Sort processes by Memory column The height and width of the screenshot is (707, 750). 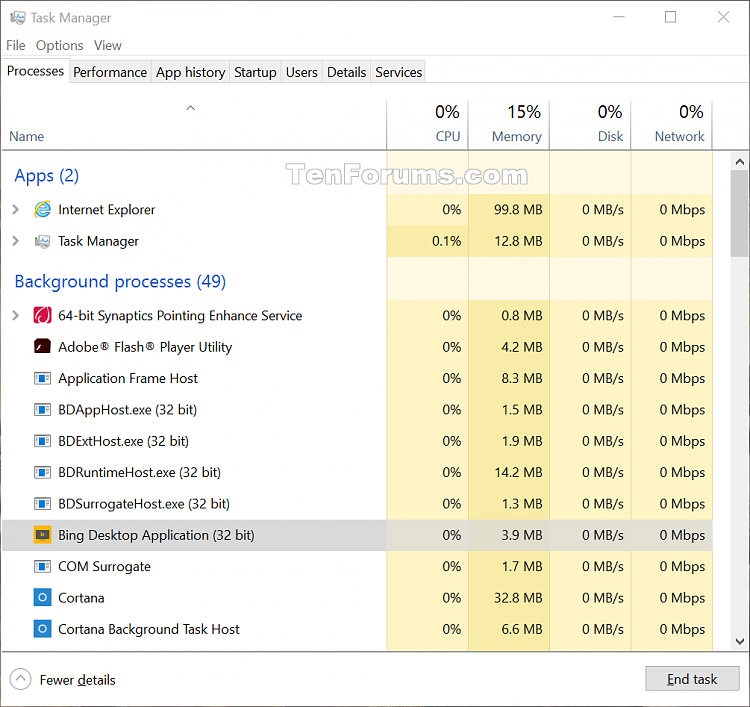(x=509, y=124)
